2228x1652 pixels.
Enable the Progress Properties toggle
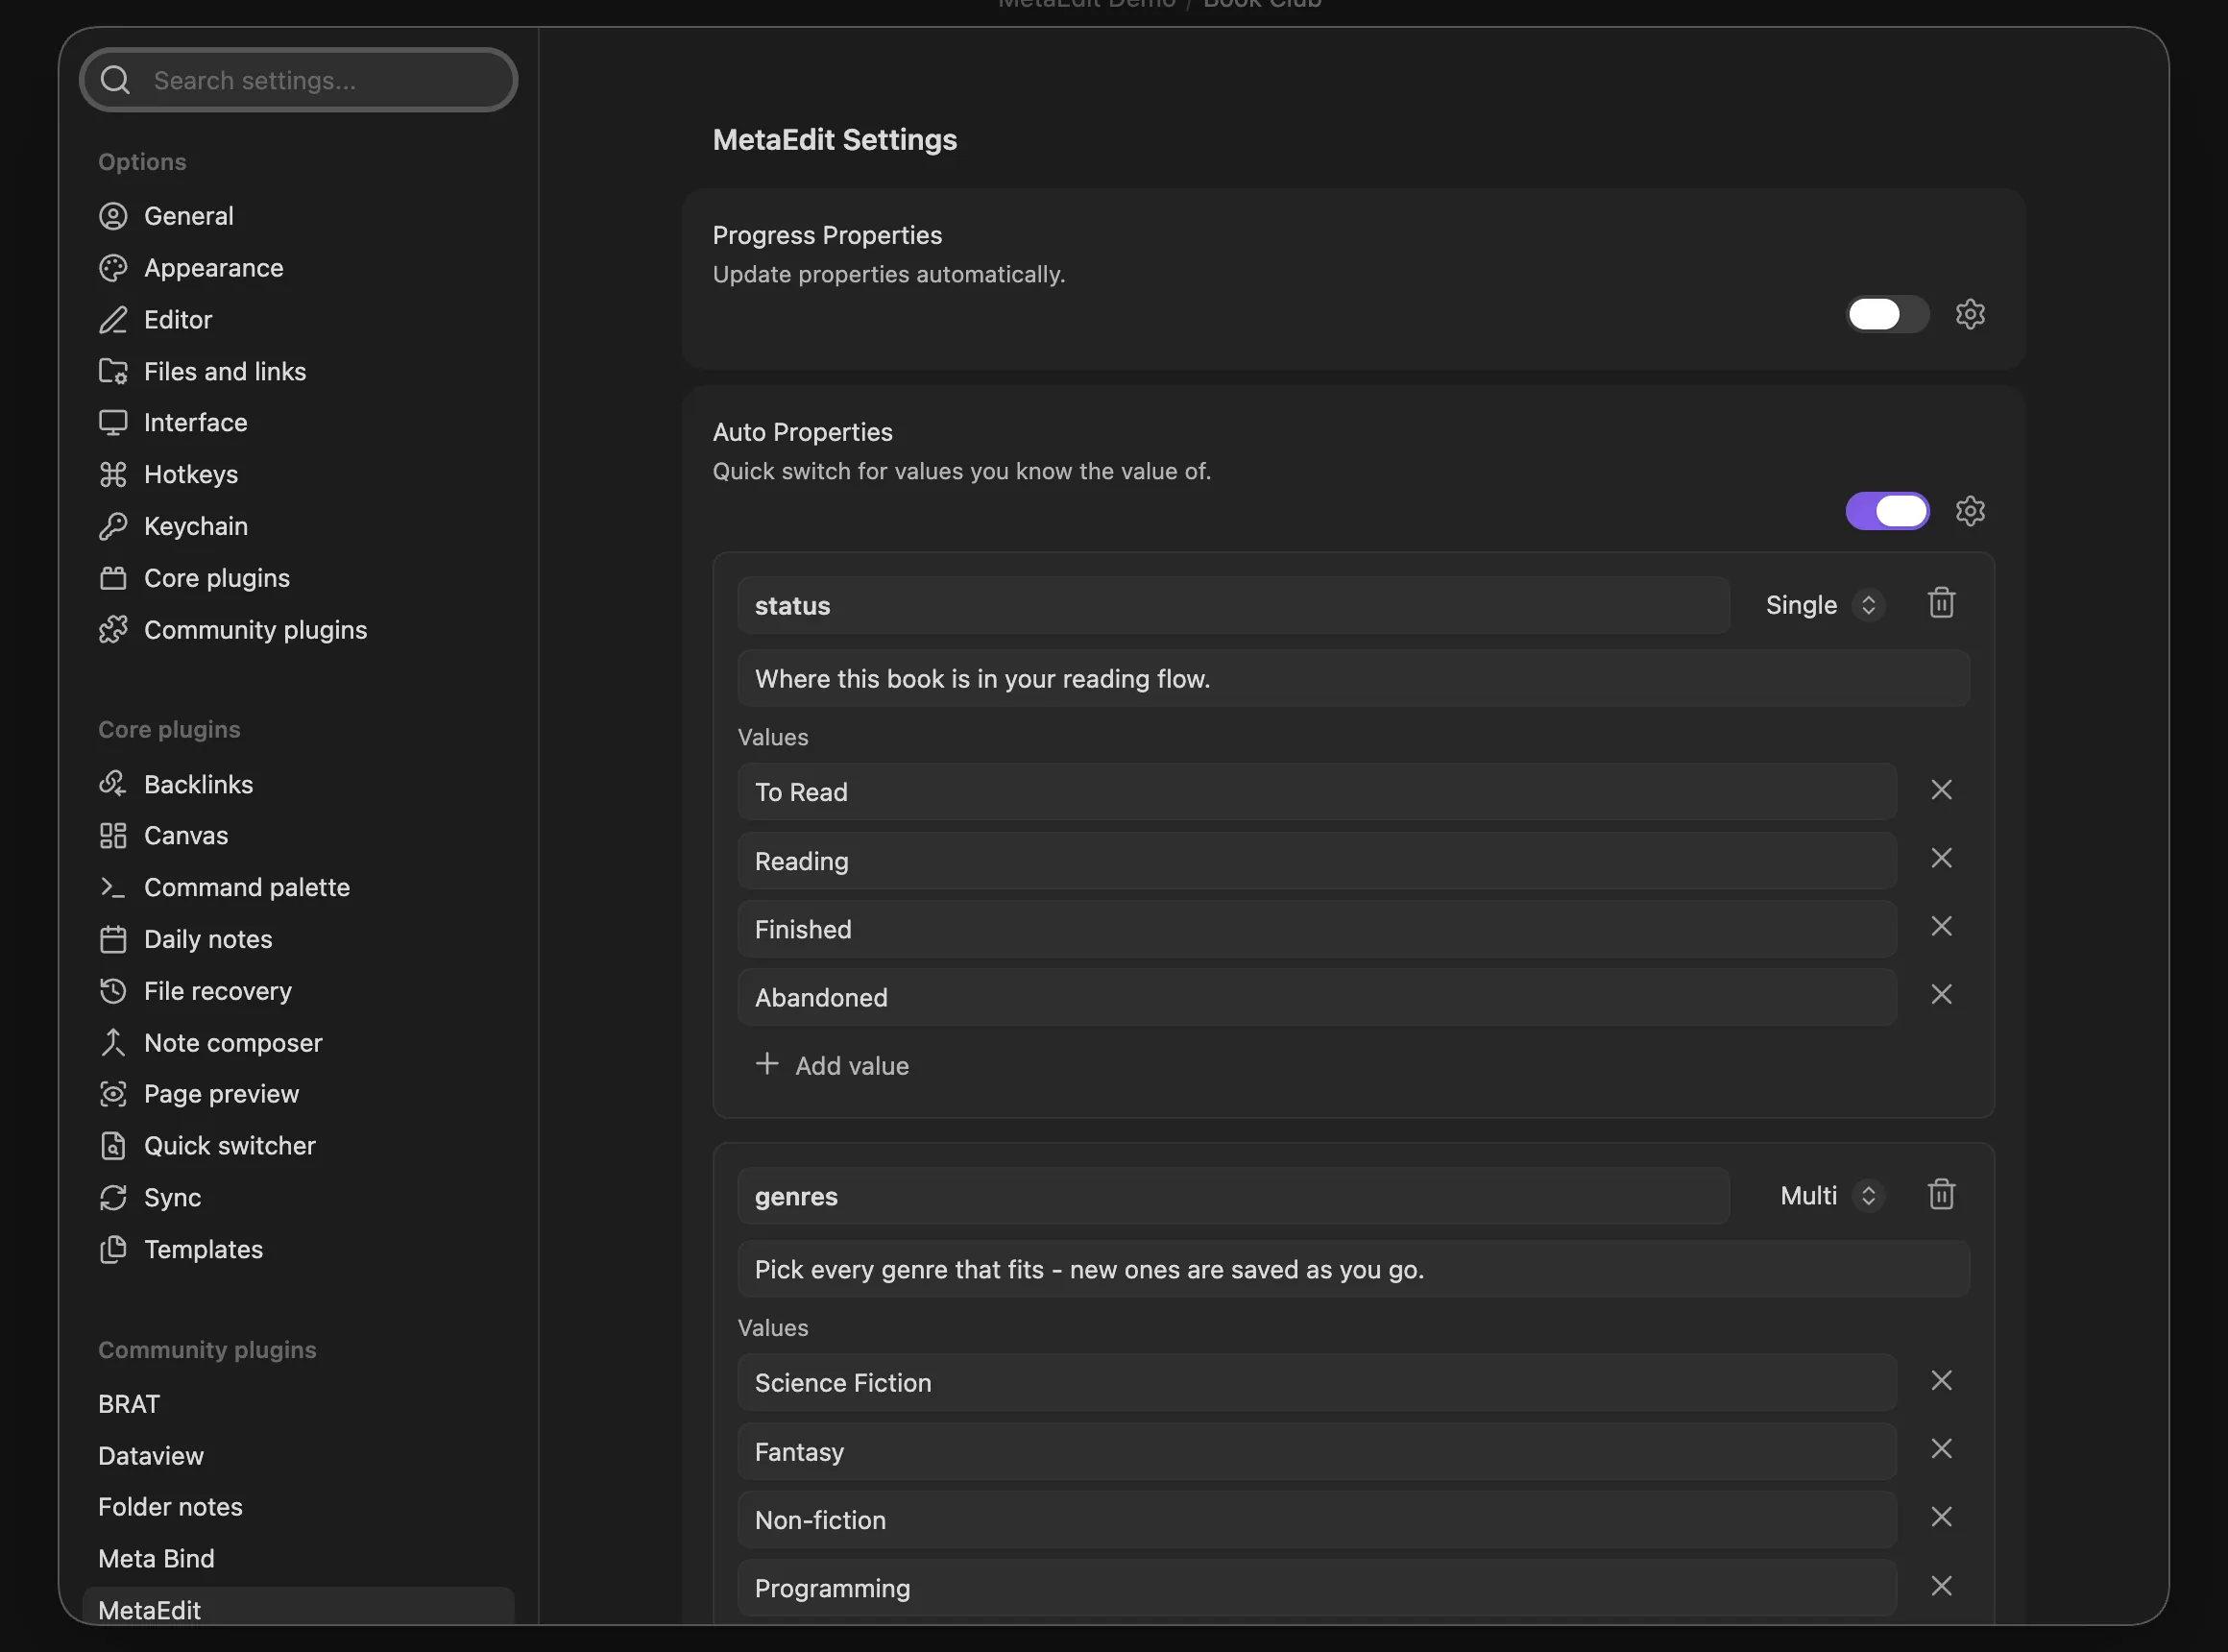point(1887,314)
